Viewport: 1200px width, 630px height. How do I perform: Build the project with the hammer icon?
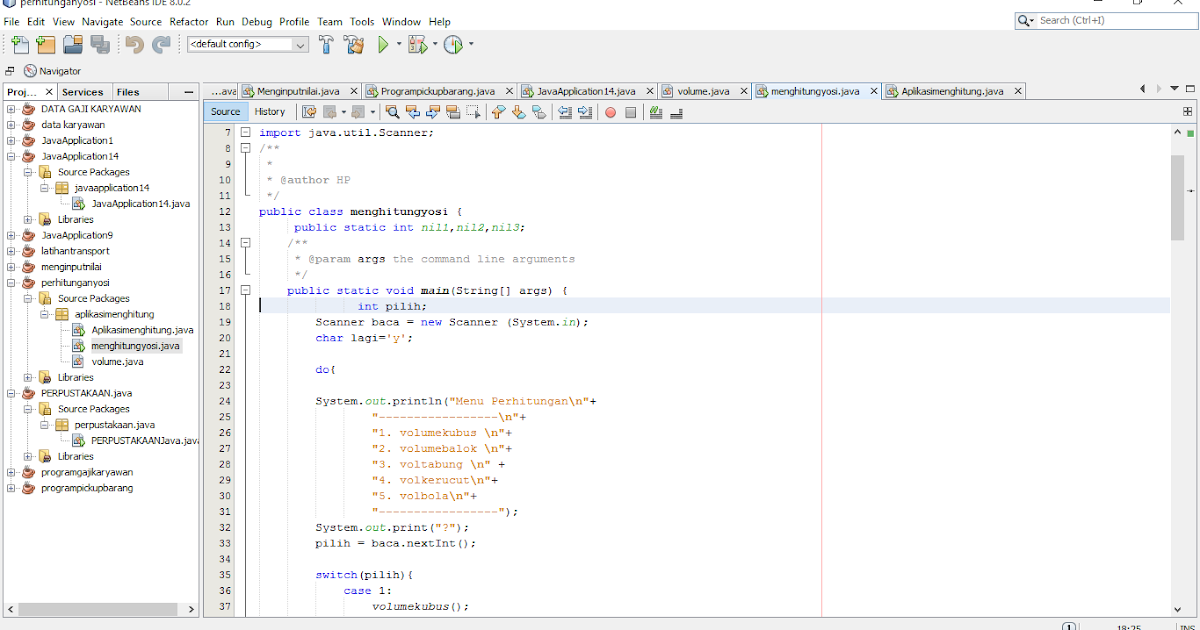(326, 44)
